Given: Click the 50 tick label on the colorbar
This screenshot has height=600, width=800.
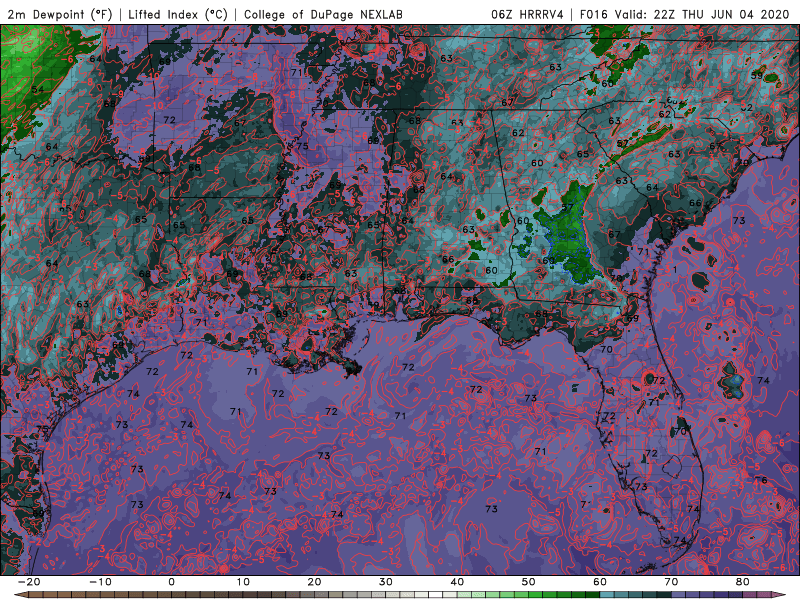Looking at the screenshot, I should click(529, 582).
